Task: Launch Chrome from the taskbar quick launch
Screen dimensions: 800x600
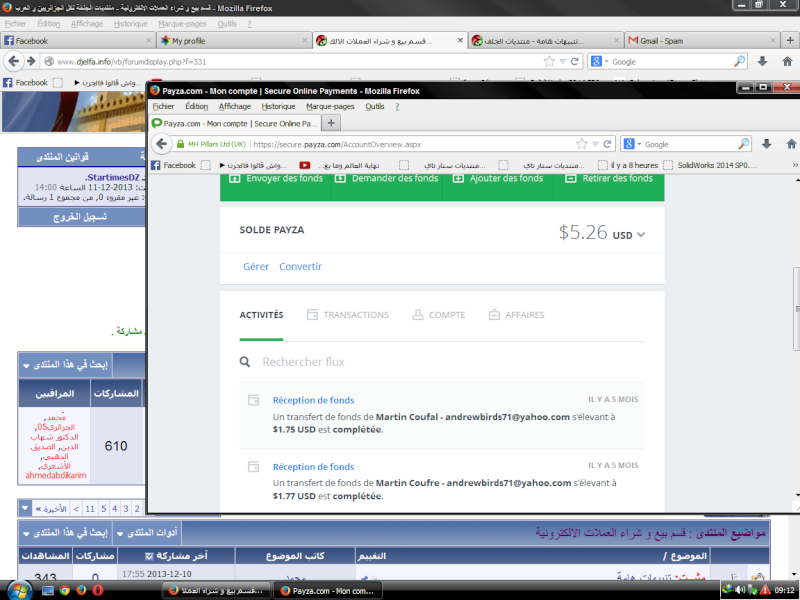Action: [64, 591]
